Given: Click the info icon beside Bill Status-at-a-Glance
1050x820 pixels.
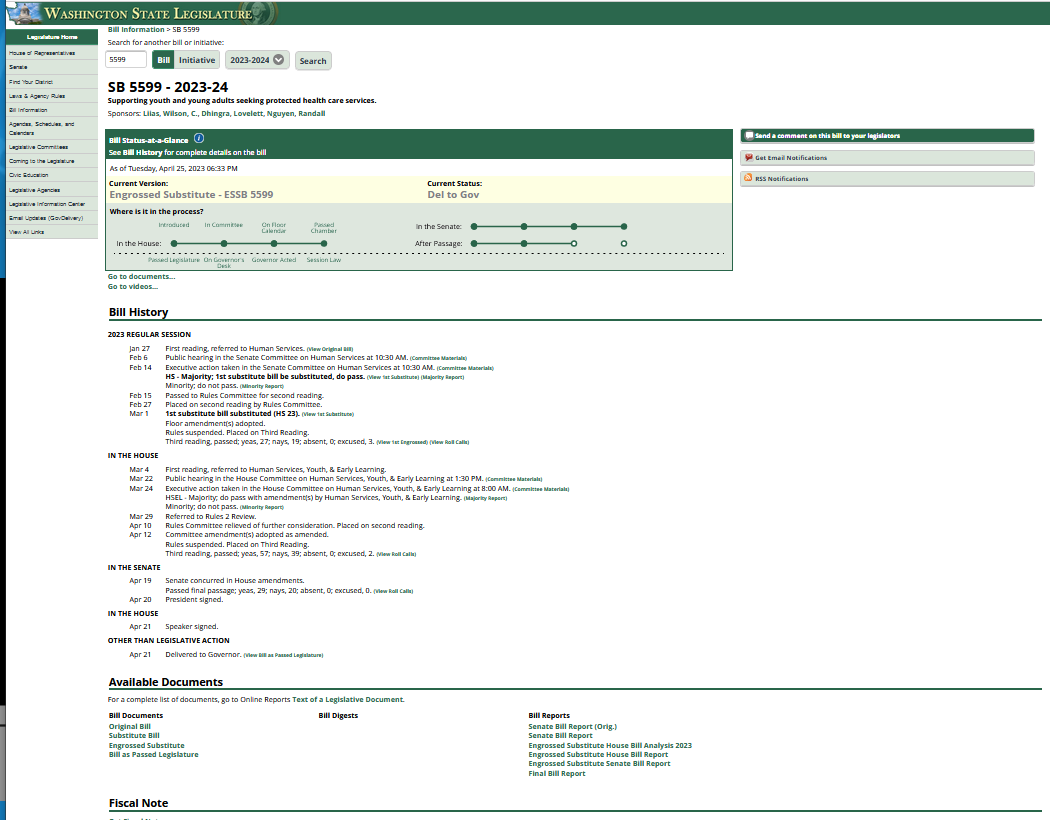Looking at the screenshot, I should point(199,139).
